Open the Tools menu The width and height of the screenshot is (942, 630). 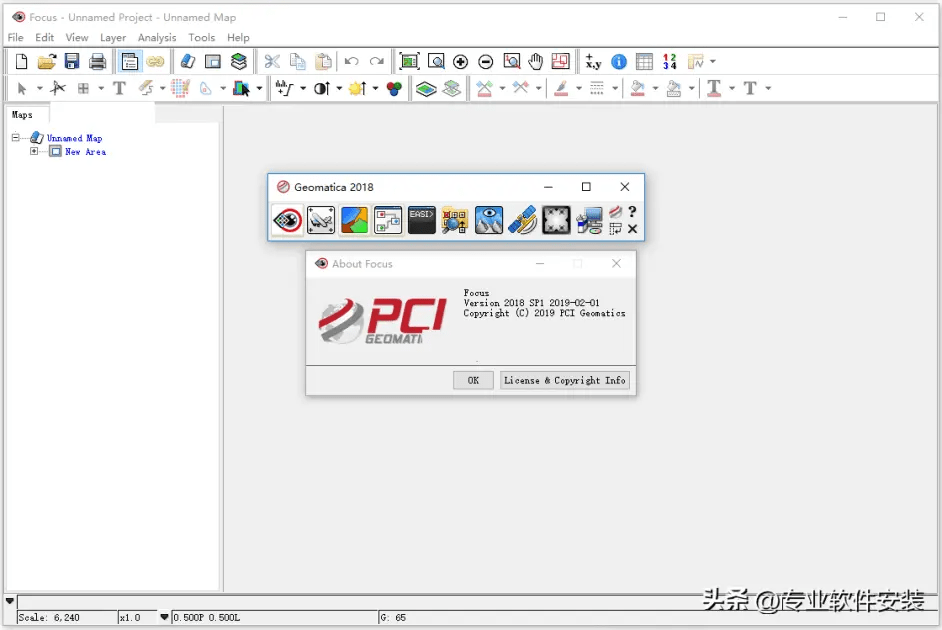point(201,37)
